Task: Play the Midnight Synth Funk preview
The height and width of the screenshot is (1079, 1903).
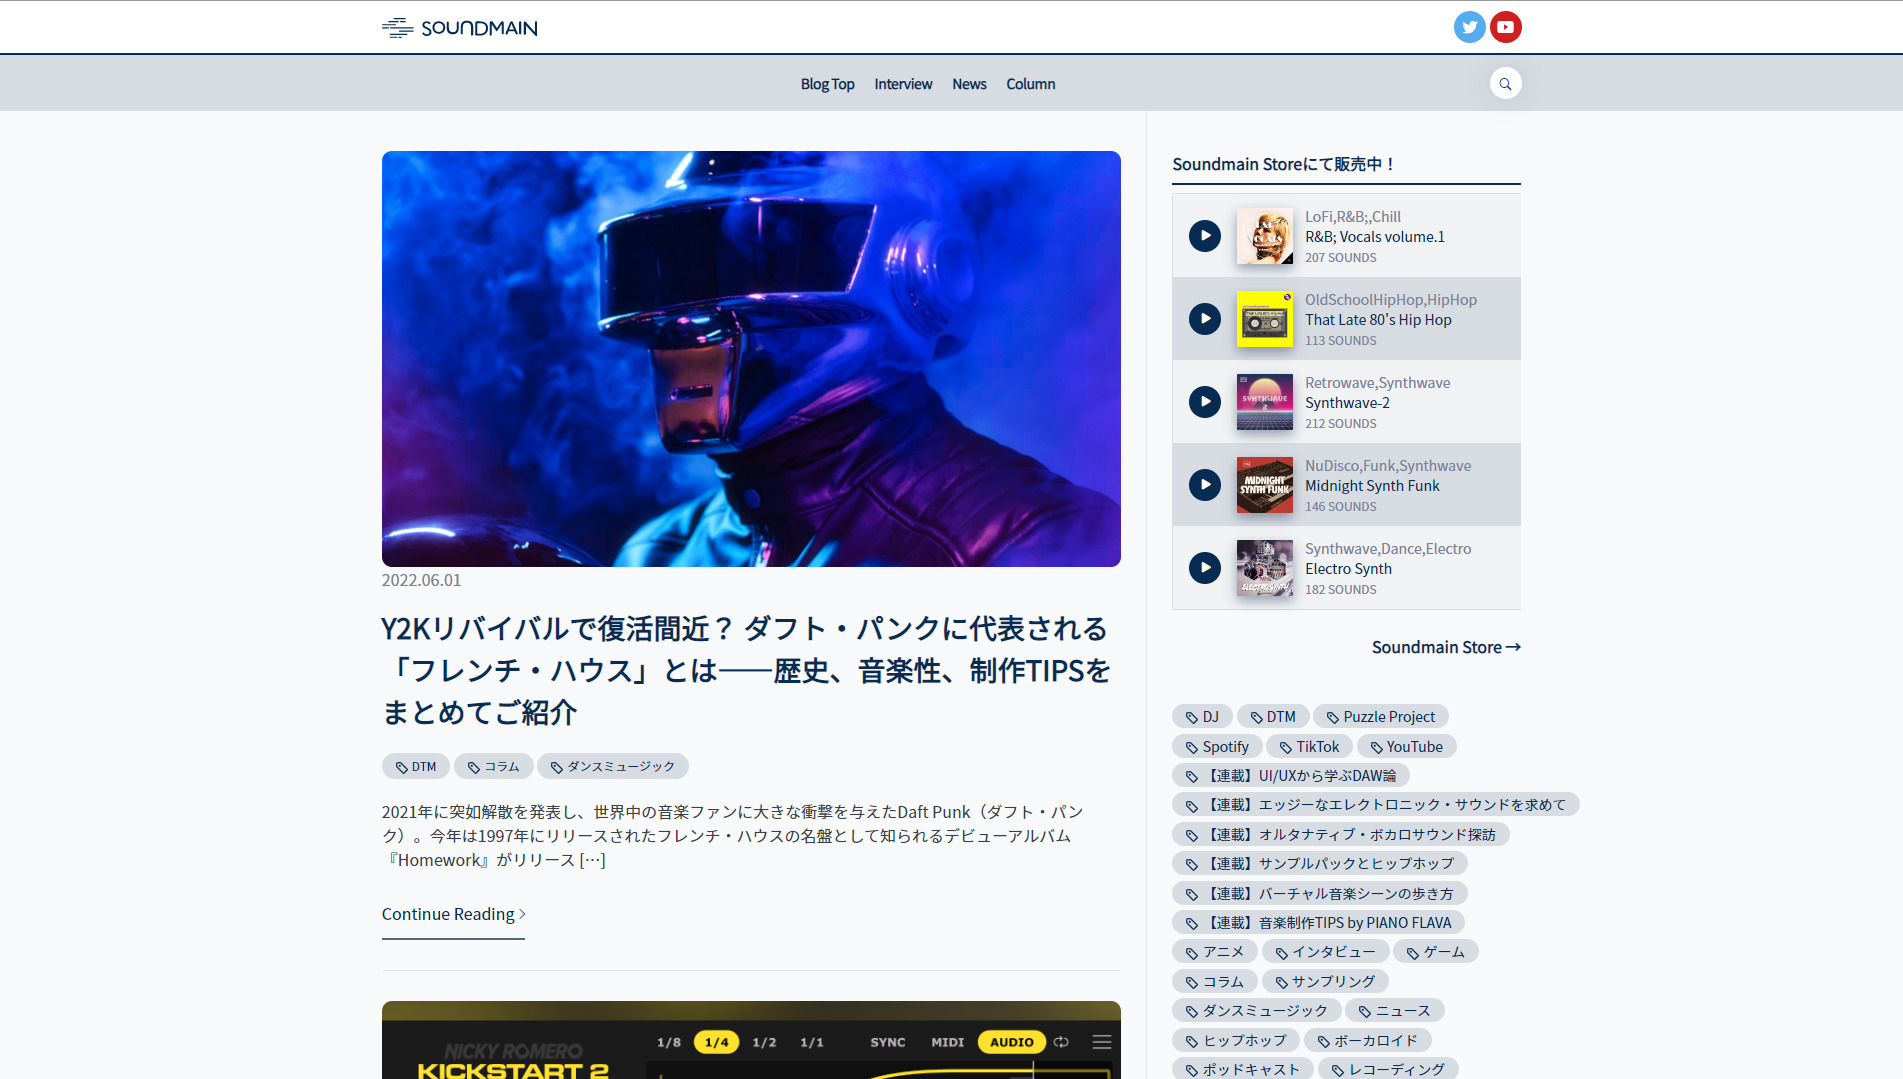Action: pyautogui.click(x=1204, y=485)
